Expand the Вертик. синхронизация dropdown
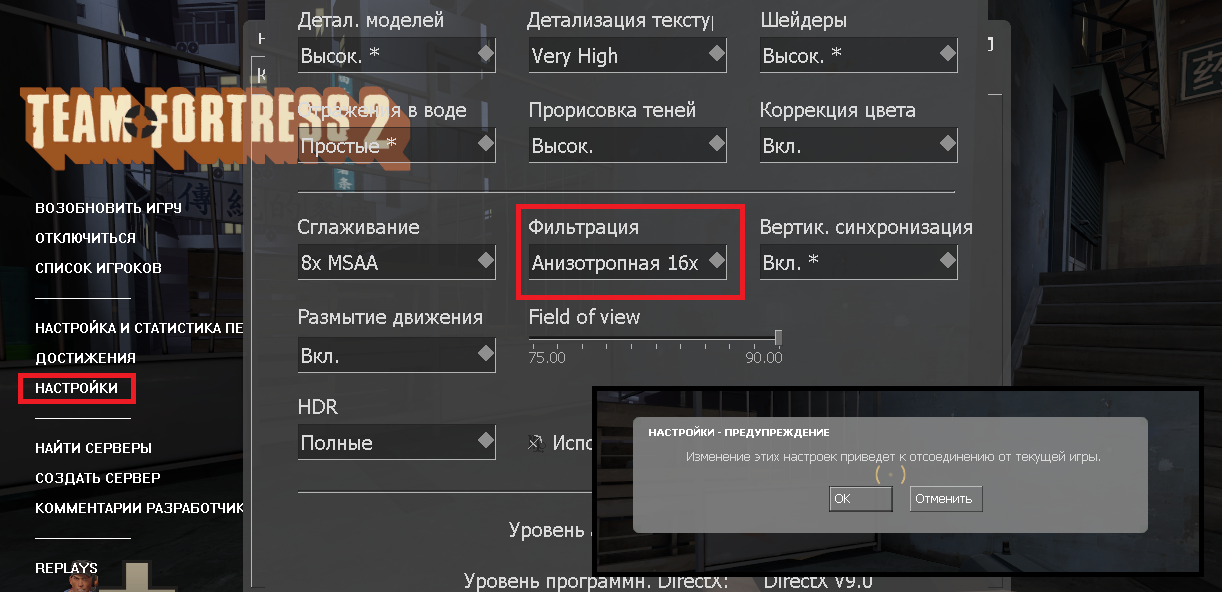This screenshot has height=592, width=1222. click(x=859, y=262)
